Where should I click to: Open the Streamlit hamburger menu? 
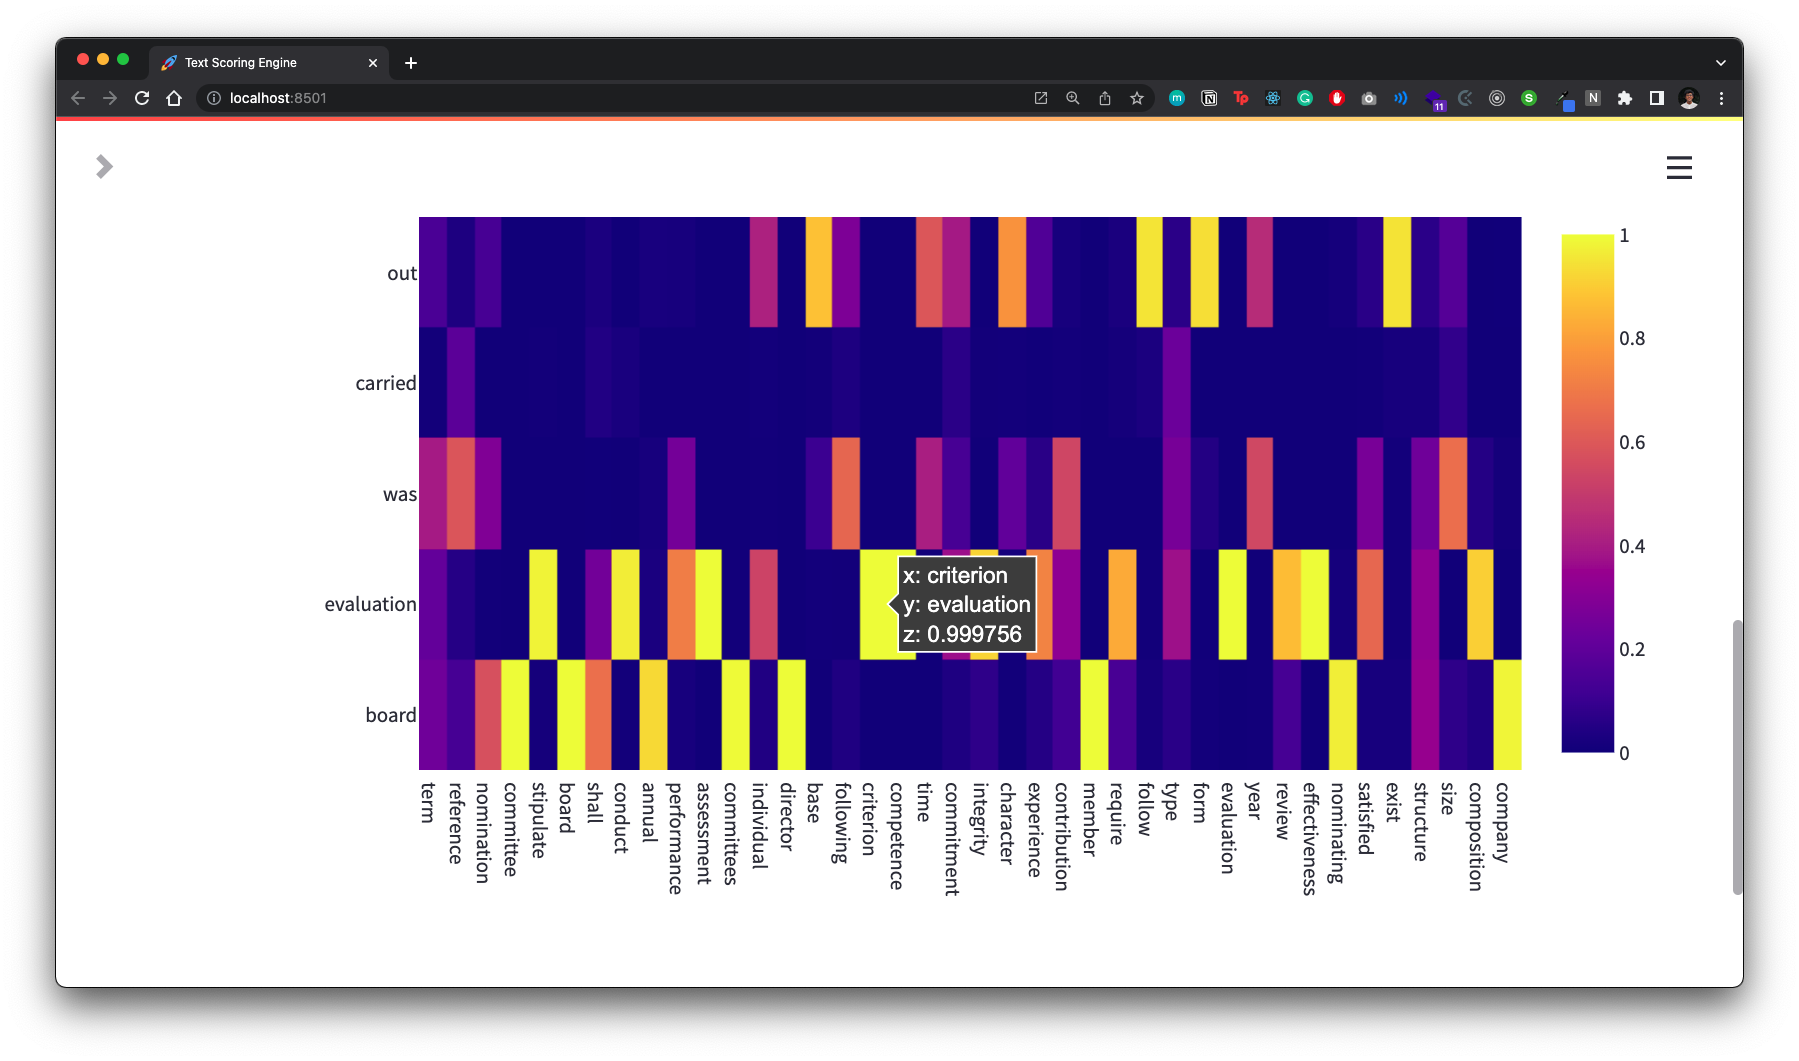click(x=1679, y=168)
